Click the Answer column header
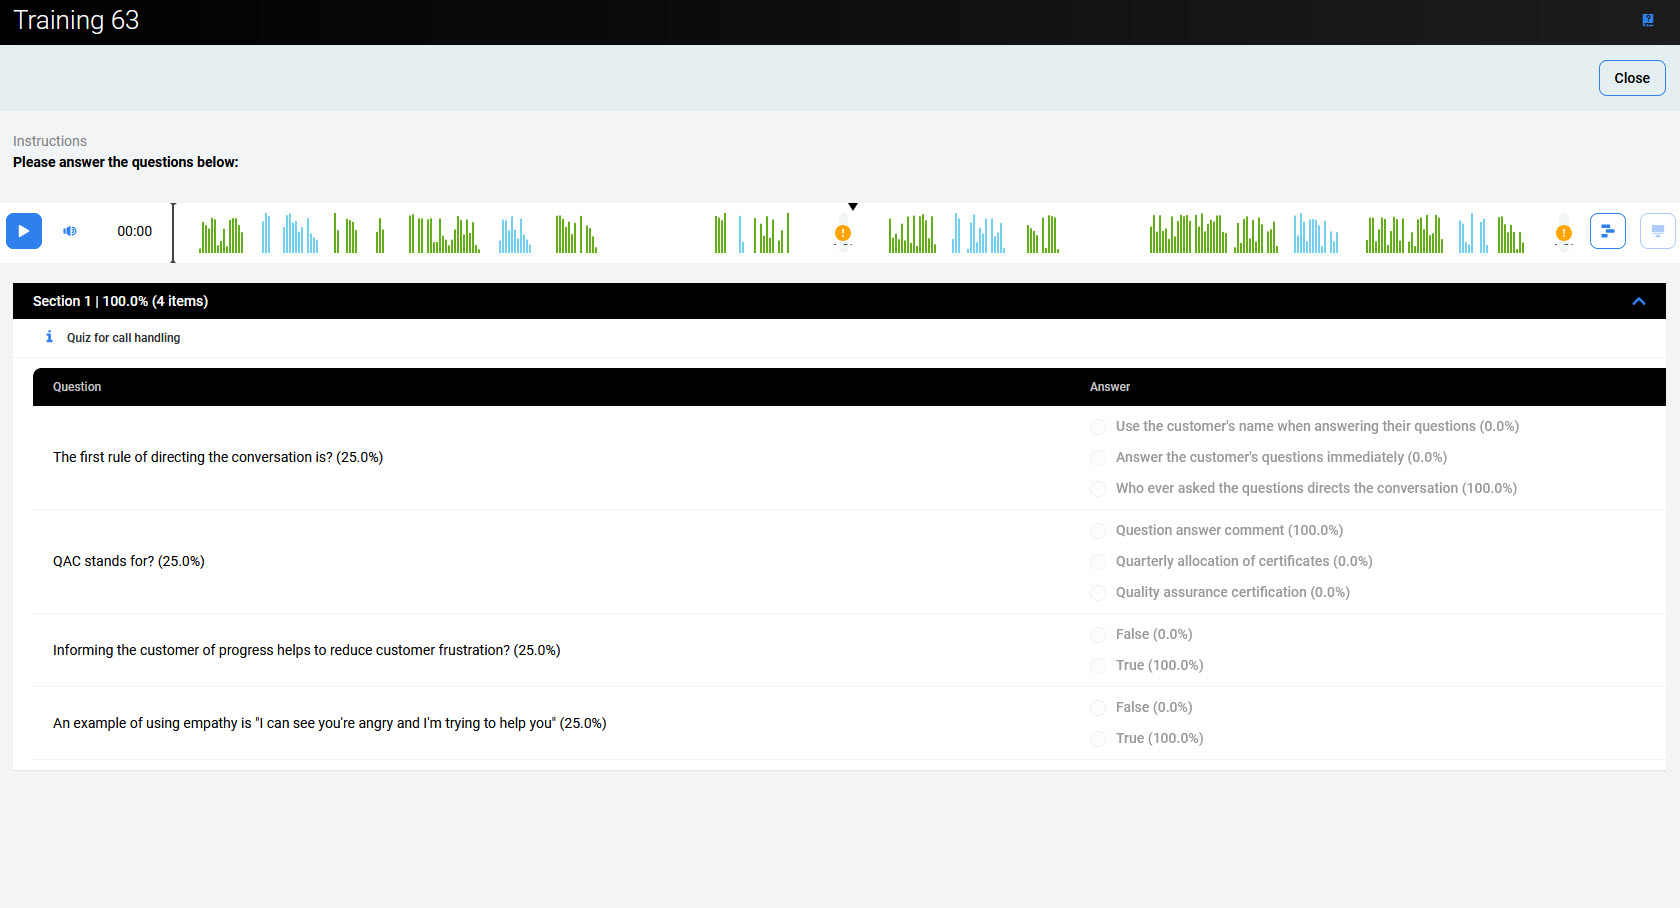This screenshot has width=1680, height=908. pos(1109,387)
